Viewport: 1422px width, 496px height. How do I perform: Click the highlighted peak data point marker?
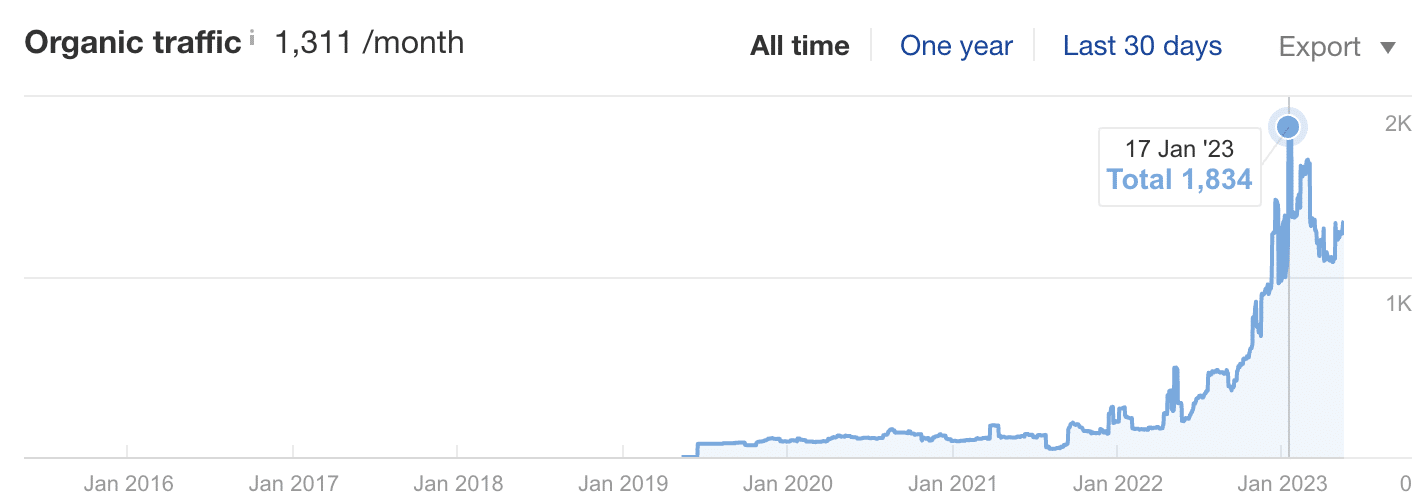pyautogui.click(x=1288, y=127)
